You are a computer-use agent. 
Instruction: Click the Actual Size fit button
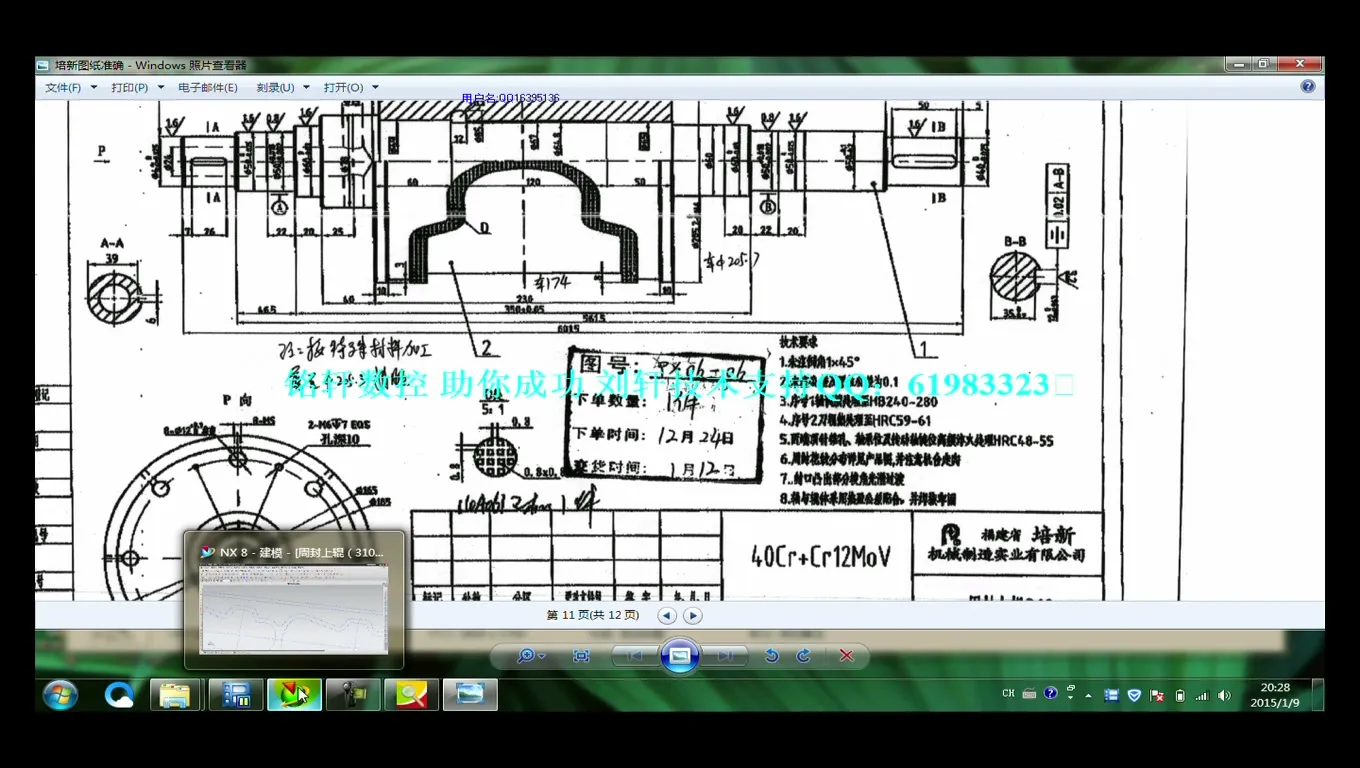coord(581,656)
